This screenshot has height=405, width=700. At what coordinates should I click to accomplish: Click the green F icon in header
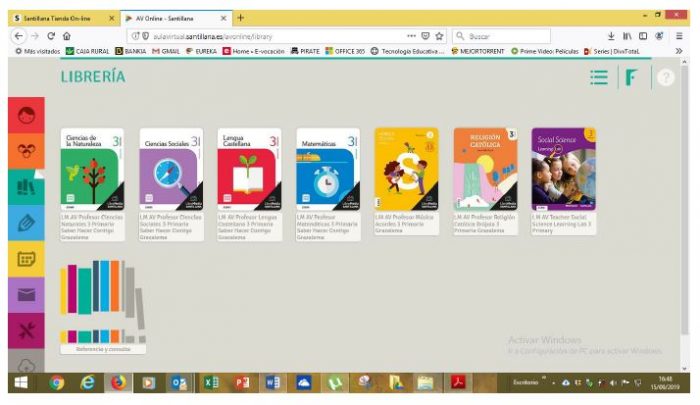click(x=631, y=77)
